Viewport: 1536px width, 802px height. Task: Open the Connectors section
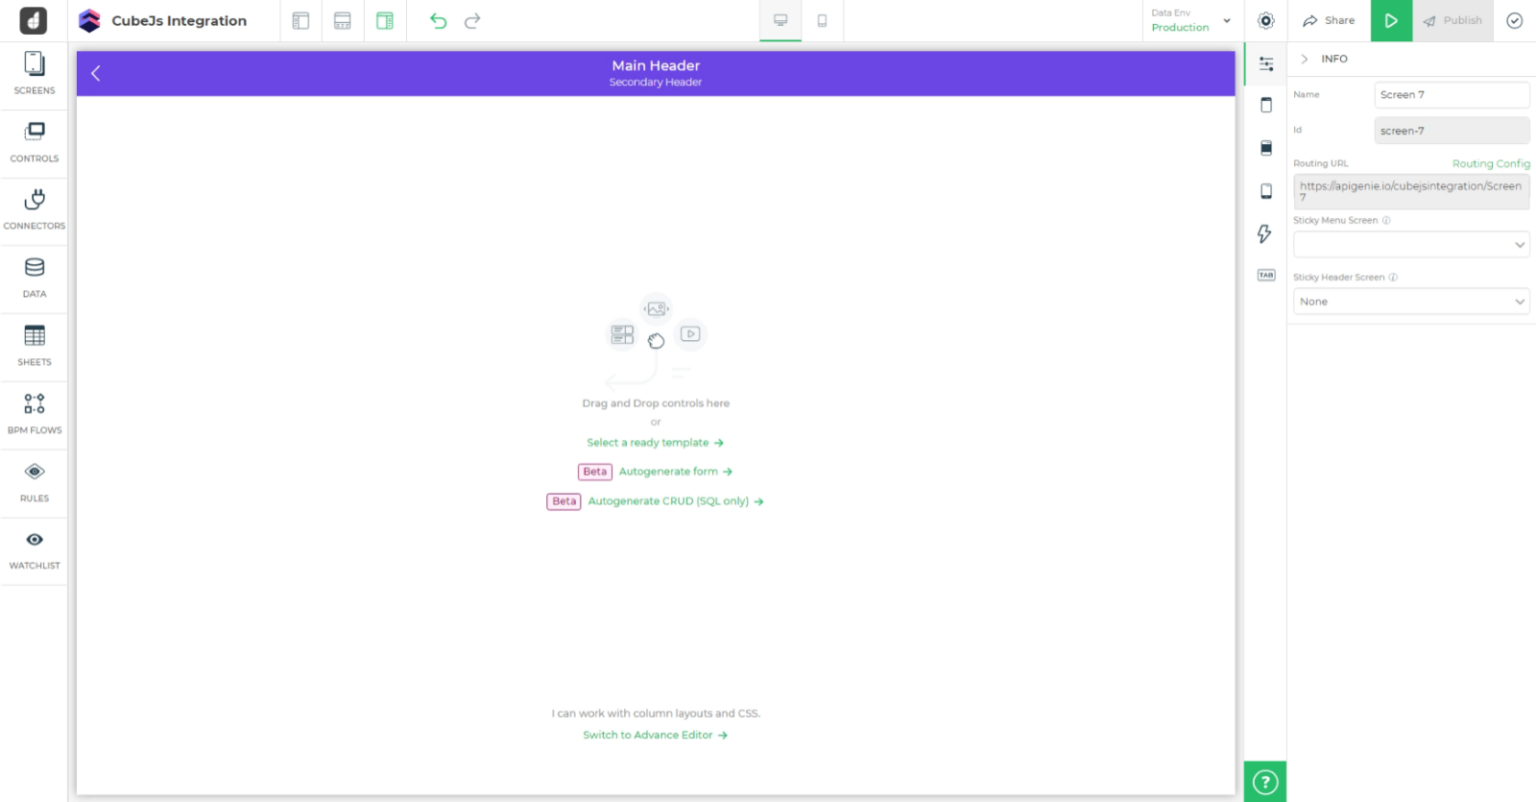click(x=34, y=208)
